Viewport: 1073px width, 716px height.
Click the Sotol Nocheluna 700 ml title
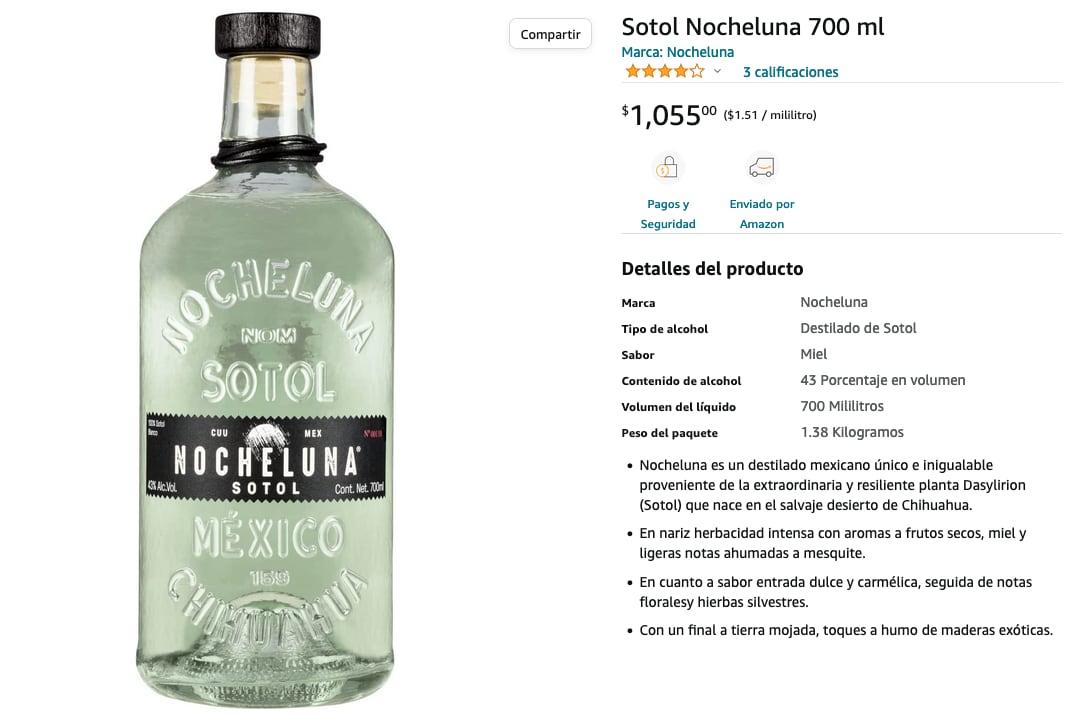pos(752,27)
